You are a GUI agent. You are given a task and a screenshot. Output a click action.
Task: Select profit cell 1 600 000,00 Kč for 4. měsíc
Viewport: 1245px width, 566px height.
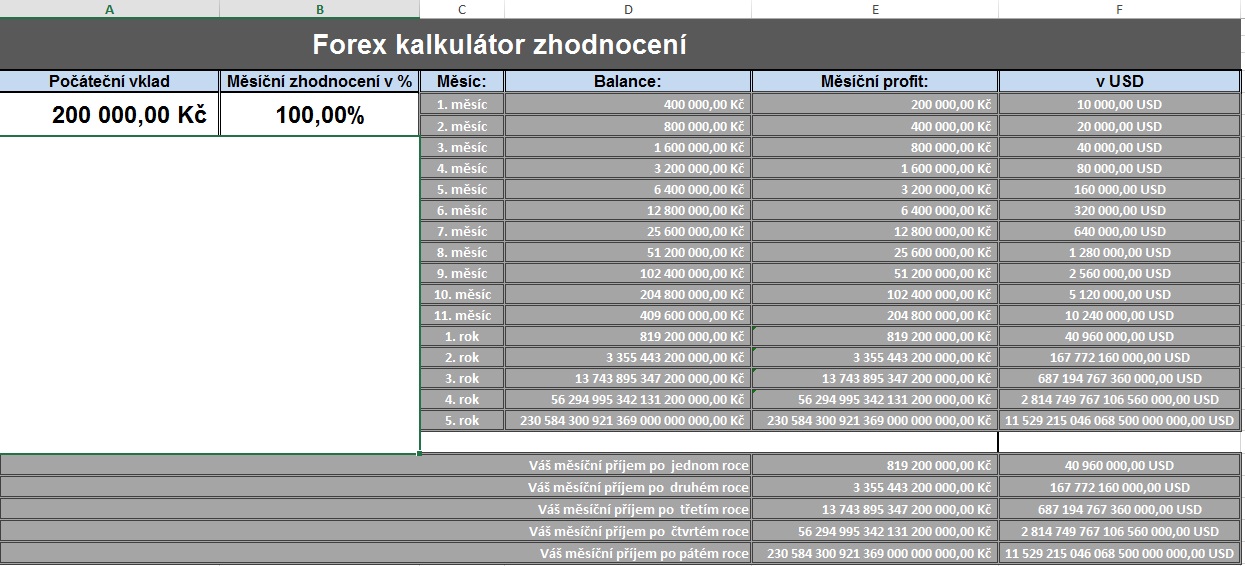point(875,168)
